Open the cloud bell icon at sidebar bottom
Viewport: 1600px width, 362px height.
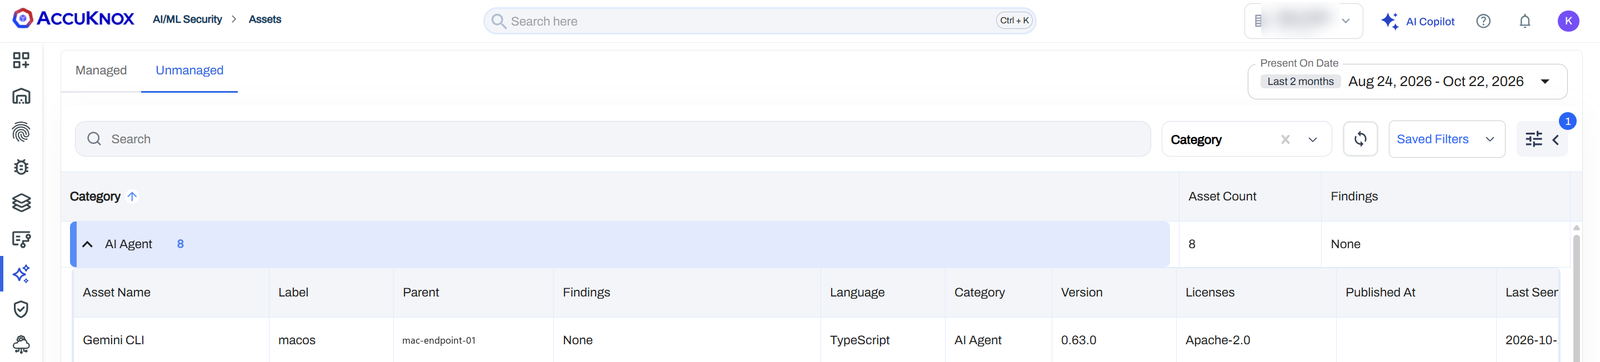[x=21, y=345]
